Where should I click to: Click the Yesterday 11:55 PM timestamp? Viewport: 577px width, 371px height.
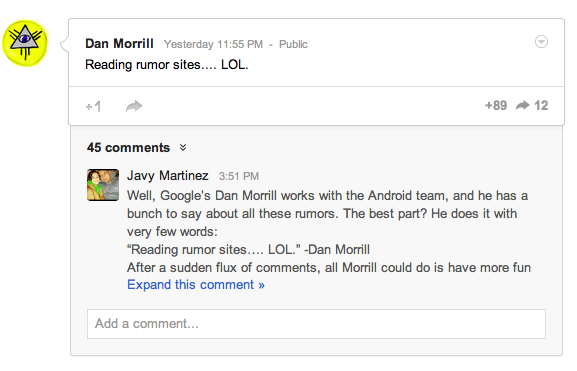[x=213, y=44]
